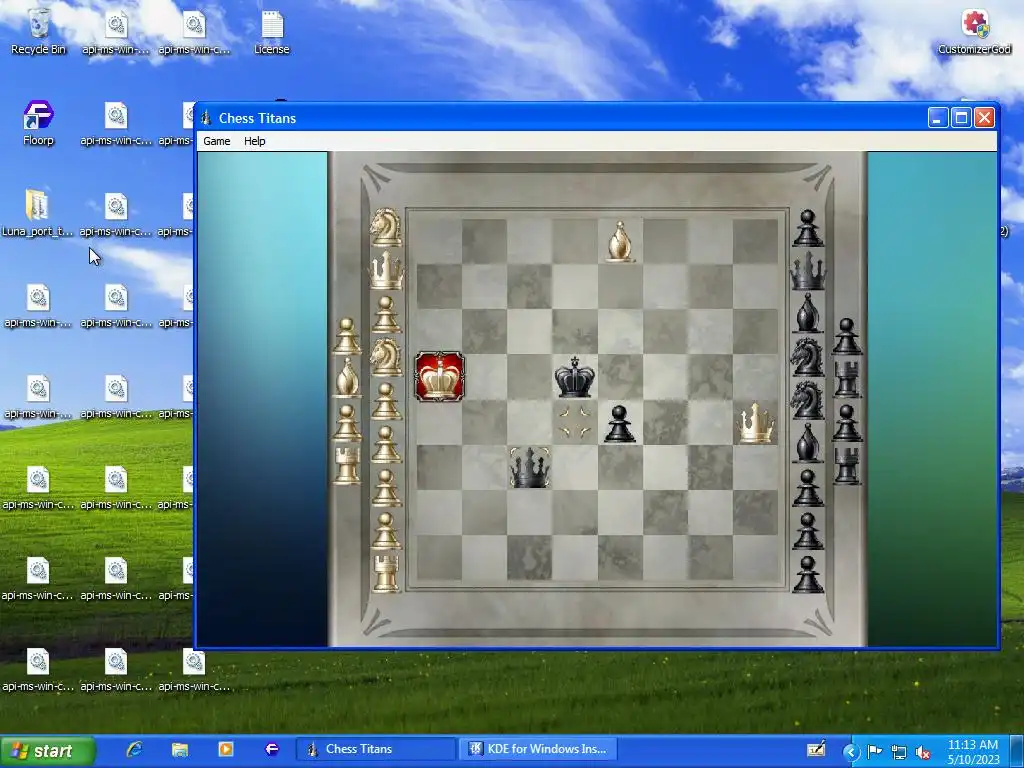Click the Chess Titans title bar icon
The height and width of the screenshot is (768, 1024).
(x=206, y=118)
